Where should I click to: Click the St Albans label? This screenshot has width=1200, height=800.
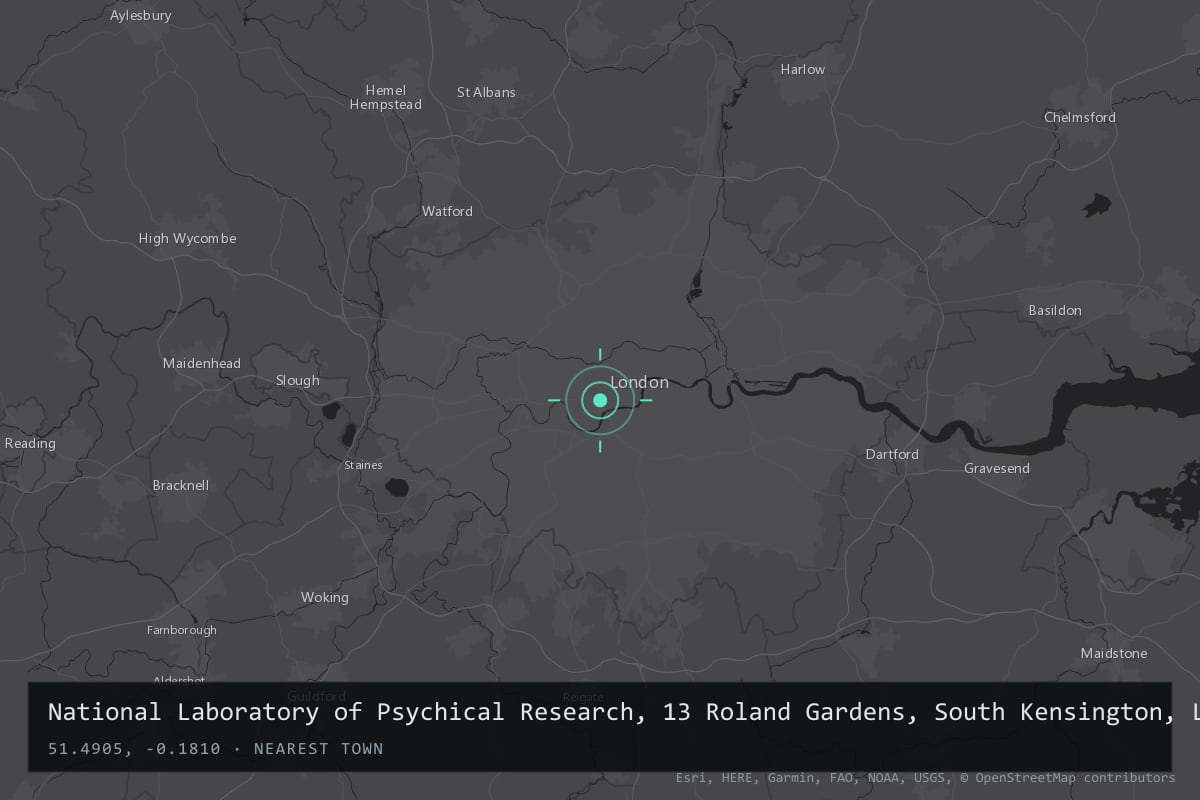pyautogui.click(x=486, y=92)
